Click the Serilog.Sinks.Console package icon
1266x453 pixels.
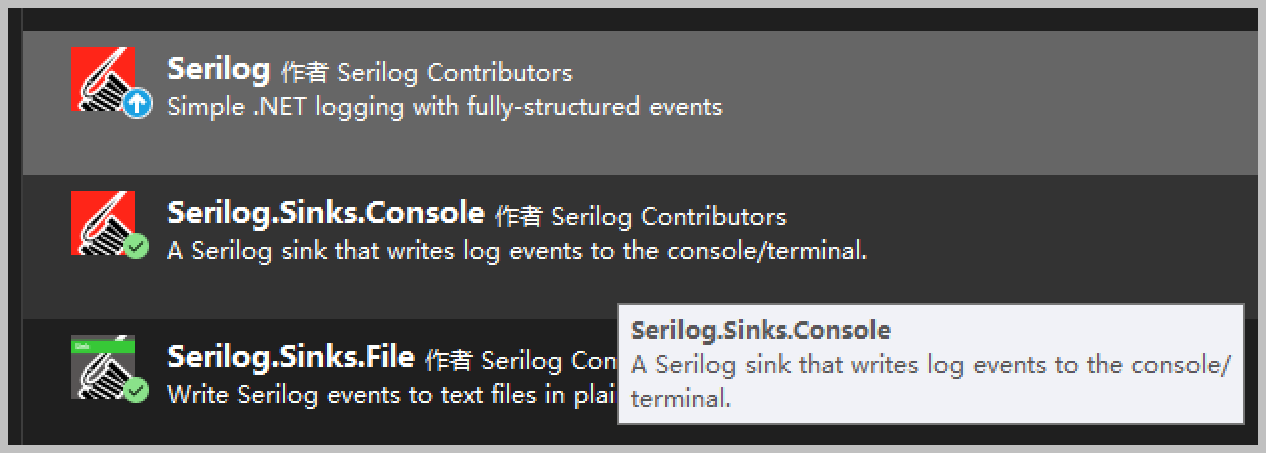click(x=102, y=222)
